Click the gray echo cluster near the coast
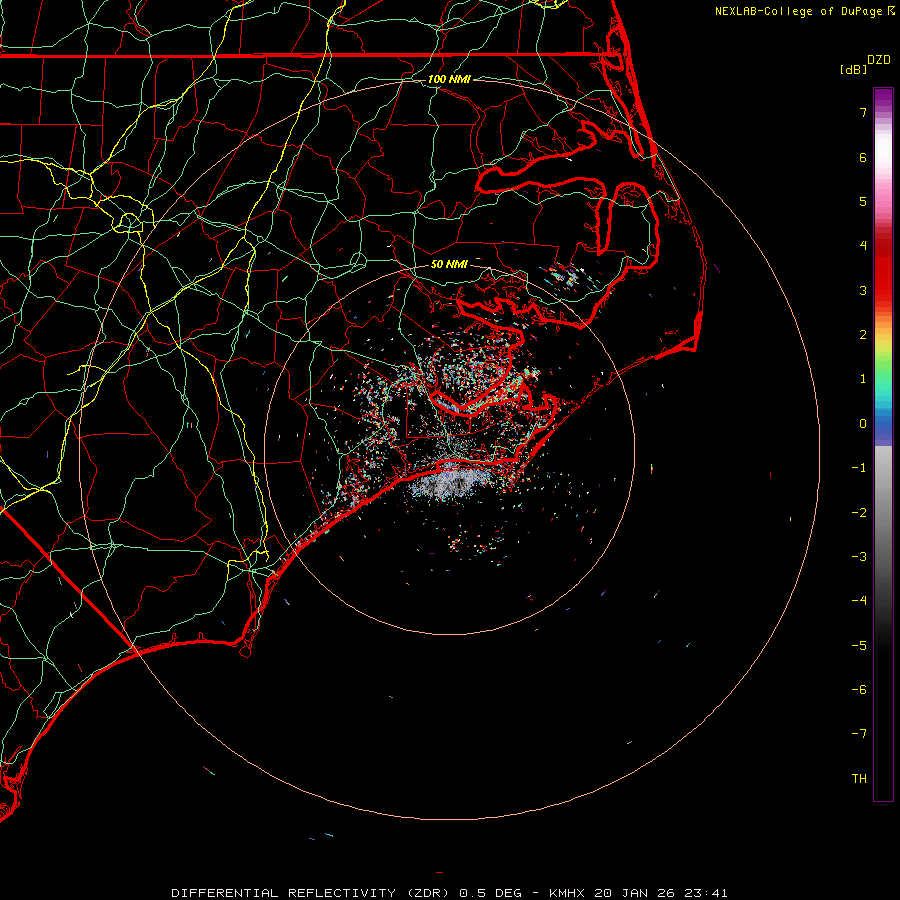 tap(452, 482)
